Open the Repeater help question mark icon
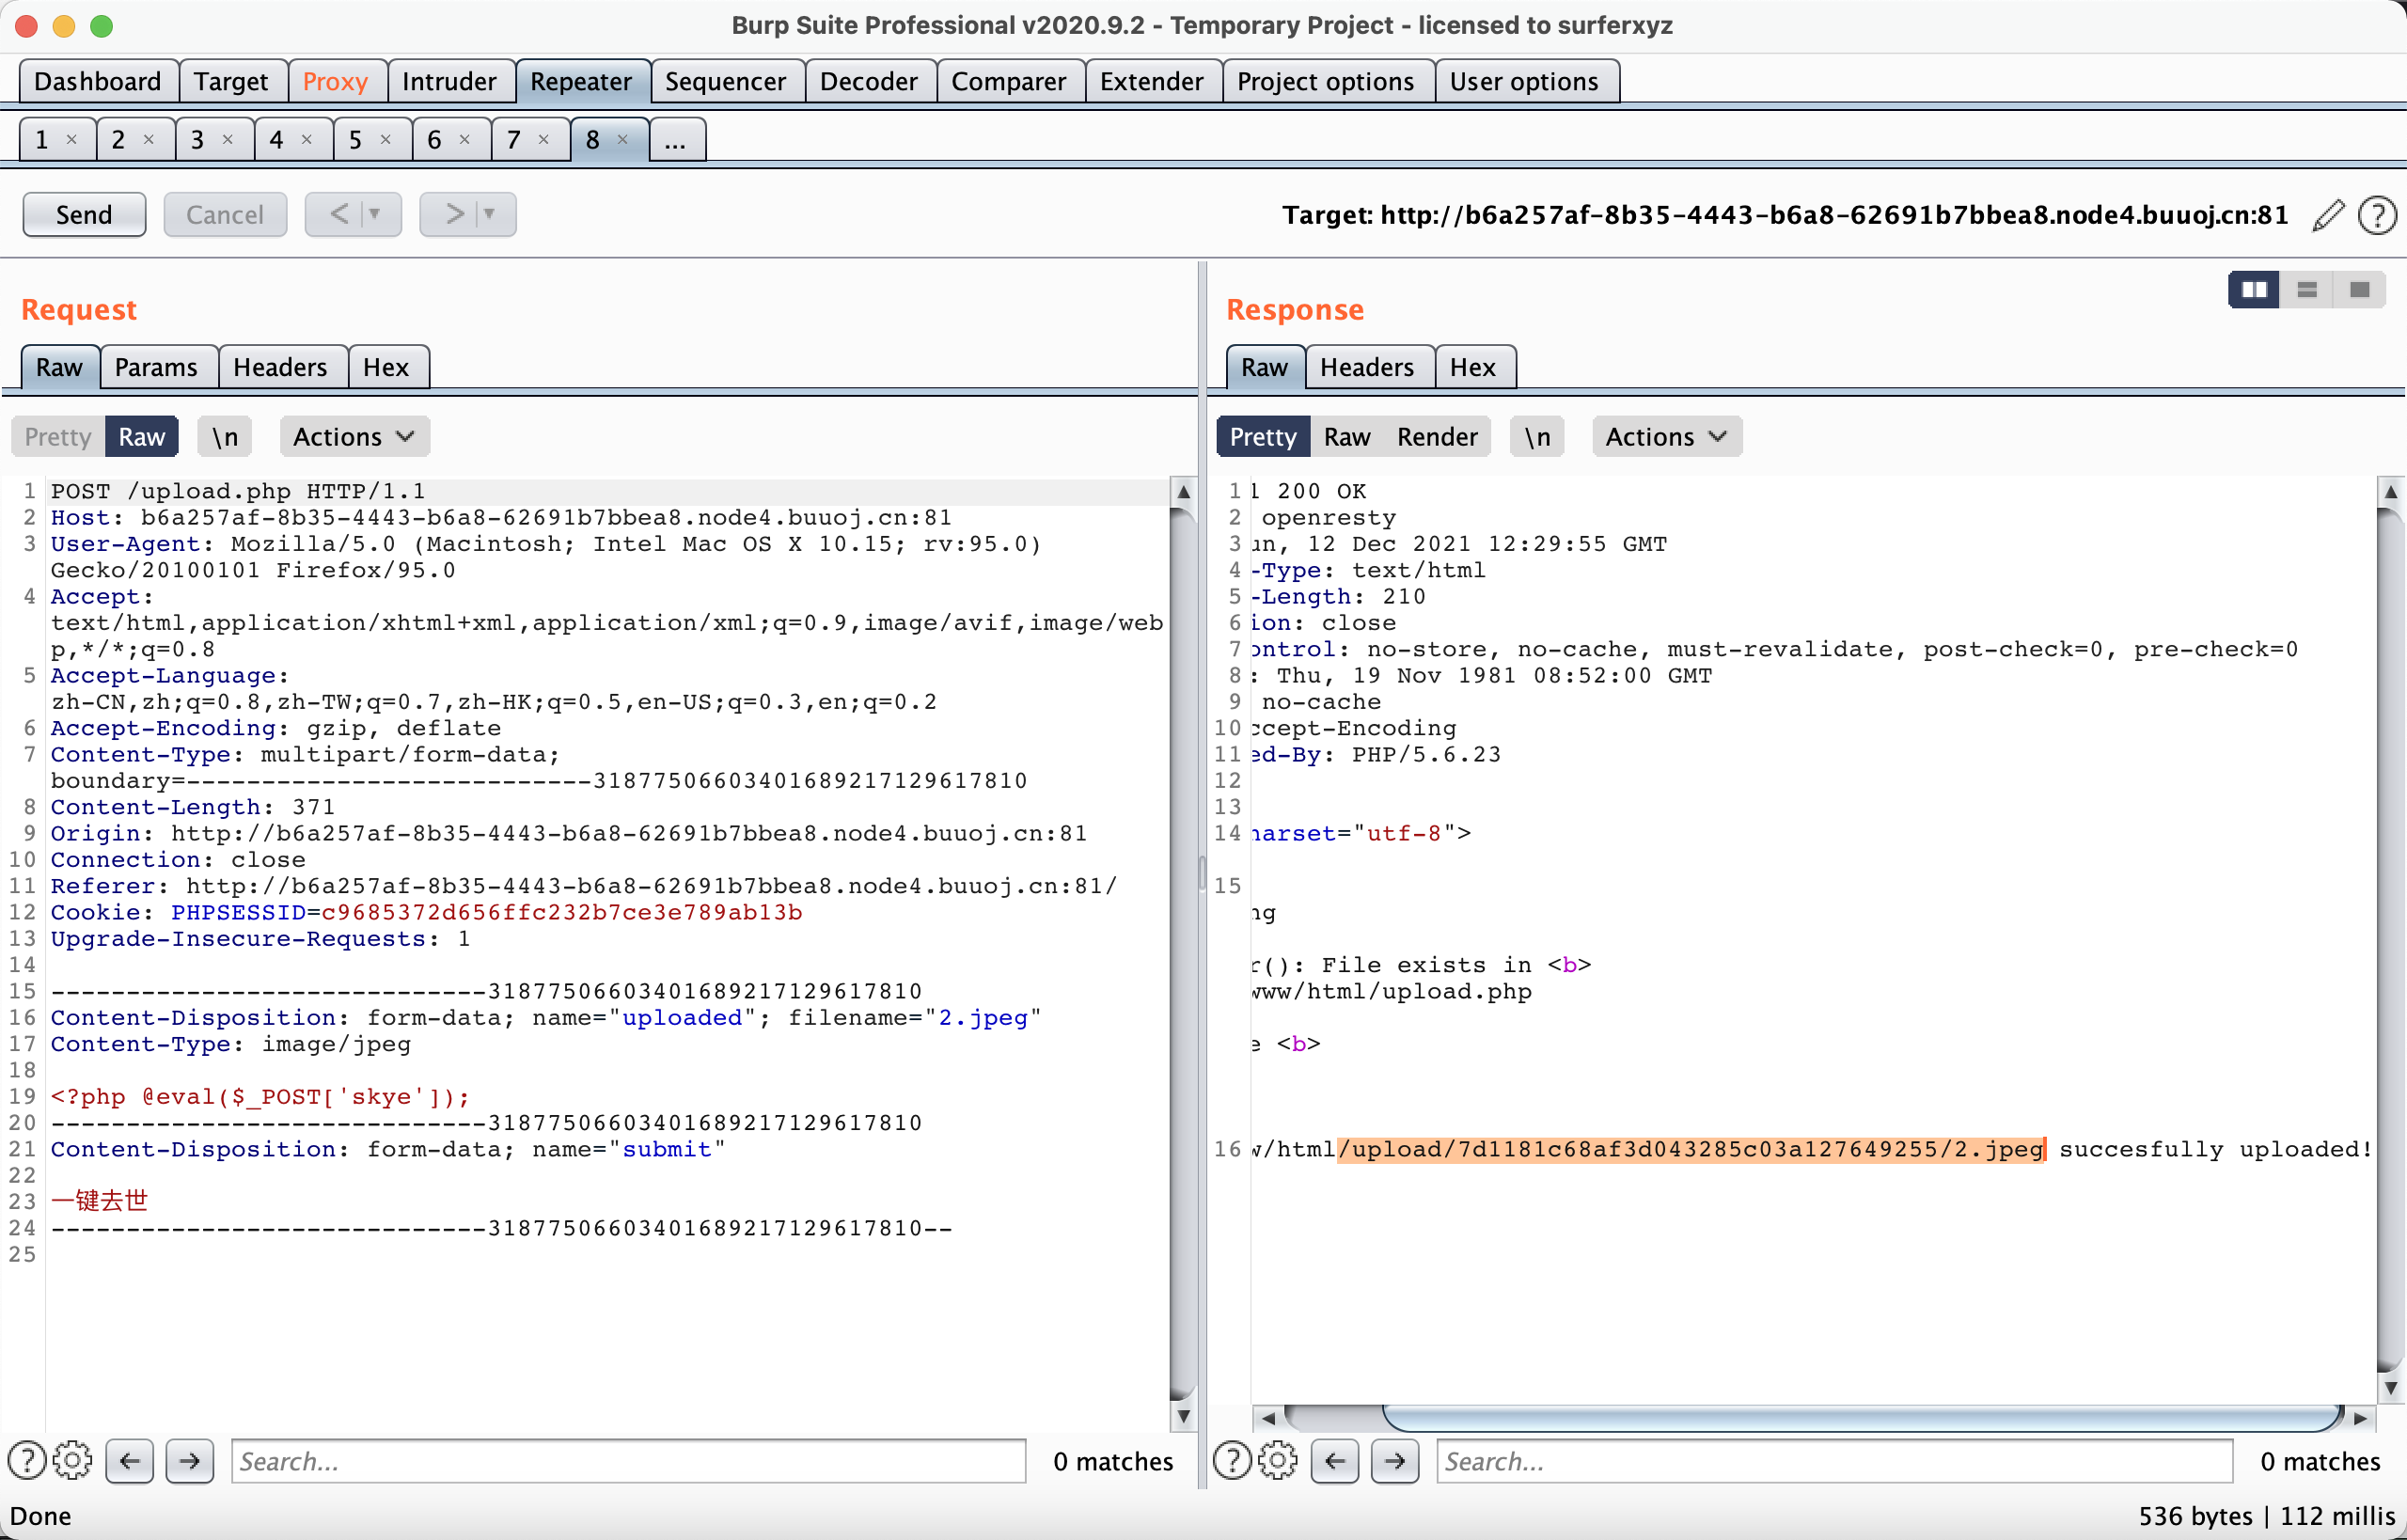2407x1540 pixels. (x=2377, y=215)
